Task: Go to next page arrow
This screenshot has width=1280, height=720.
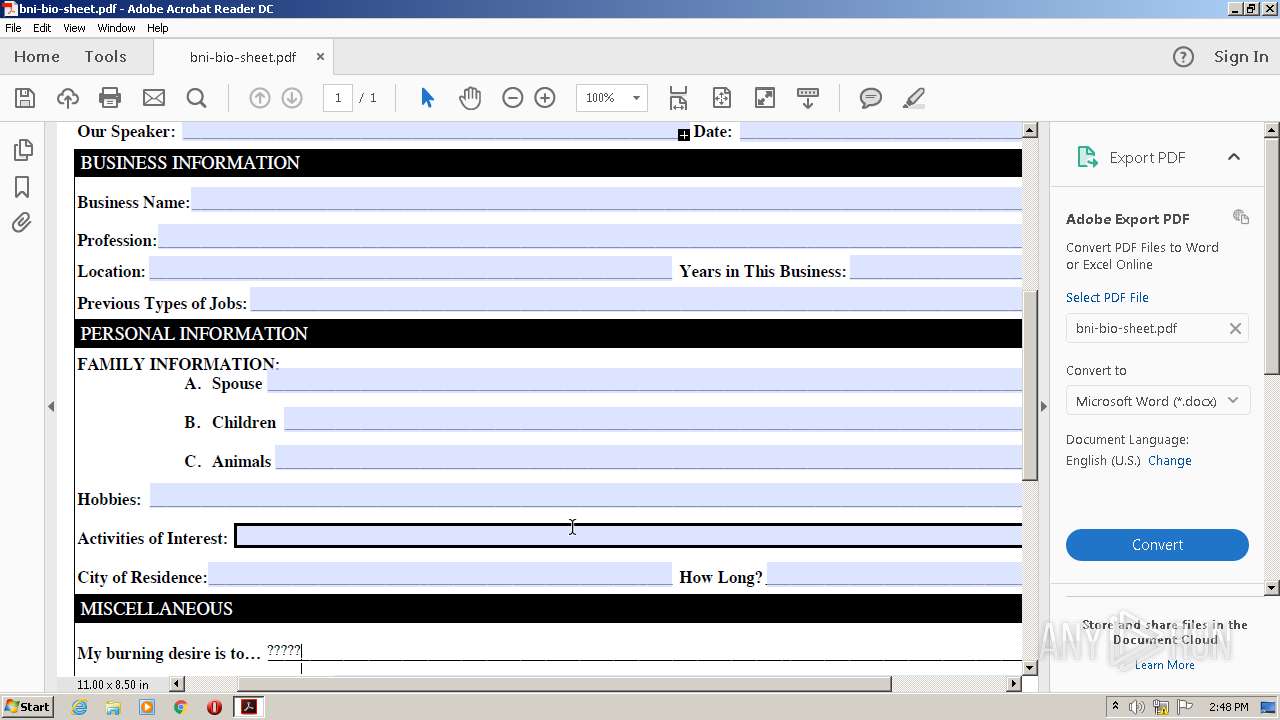Action: (x=292, y=98)
